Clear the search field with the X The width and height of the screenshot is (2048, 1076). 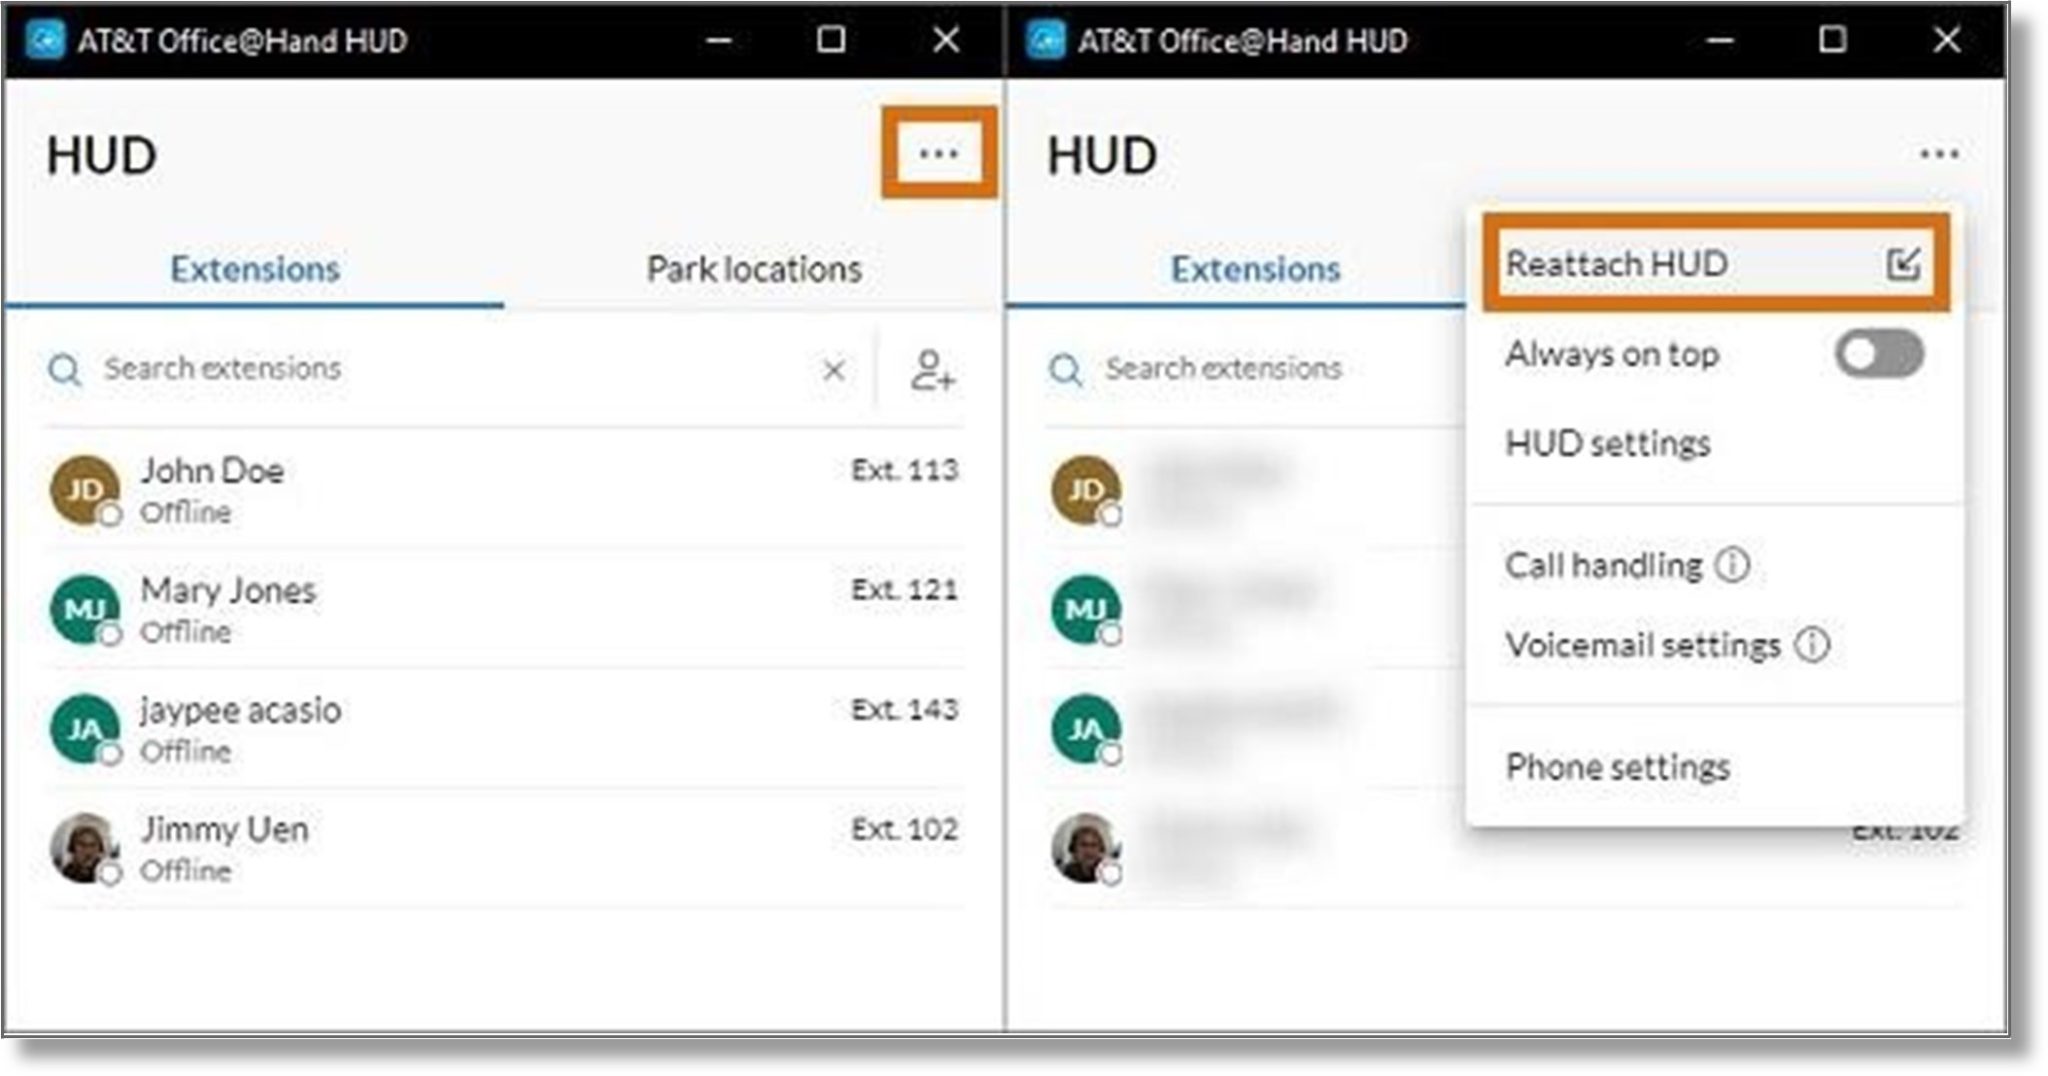click(x=833, y=370)
